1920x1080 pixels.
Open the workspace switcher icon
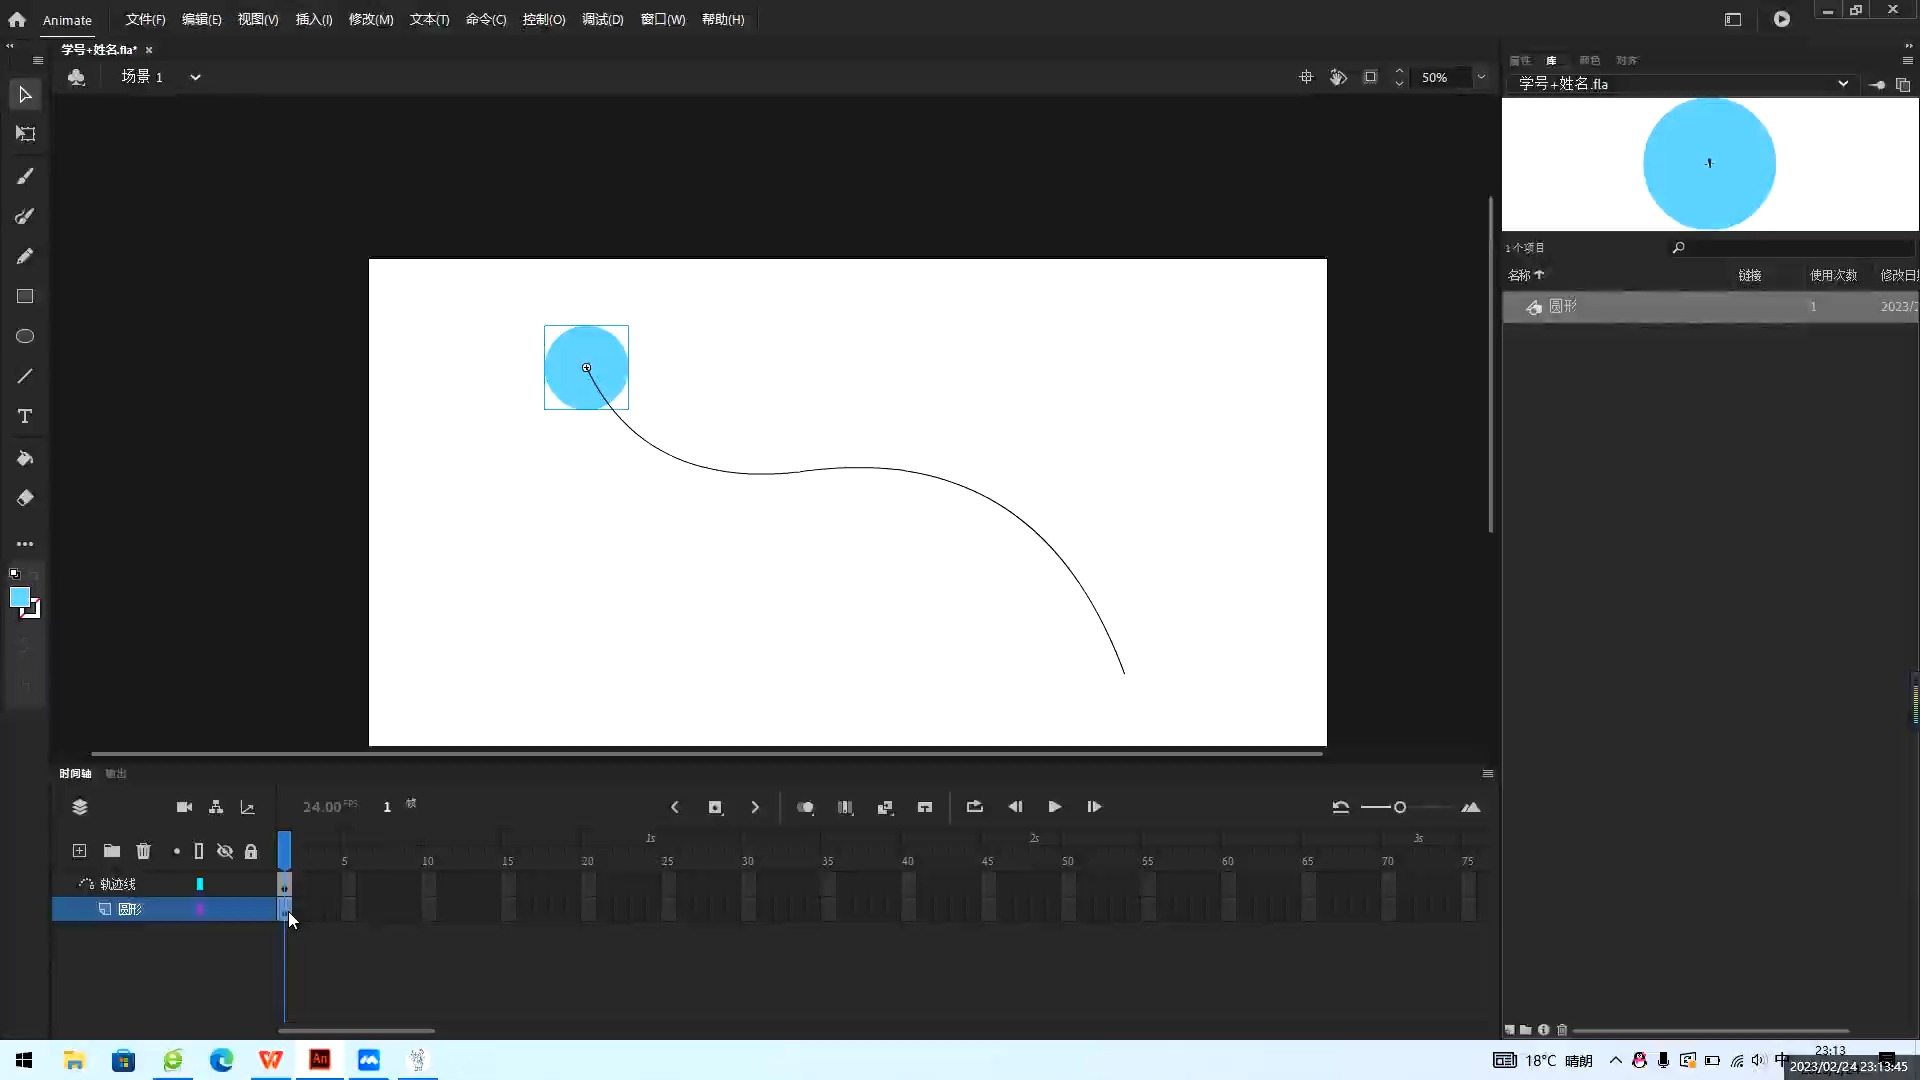(1733, 19)
